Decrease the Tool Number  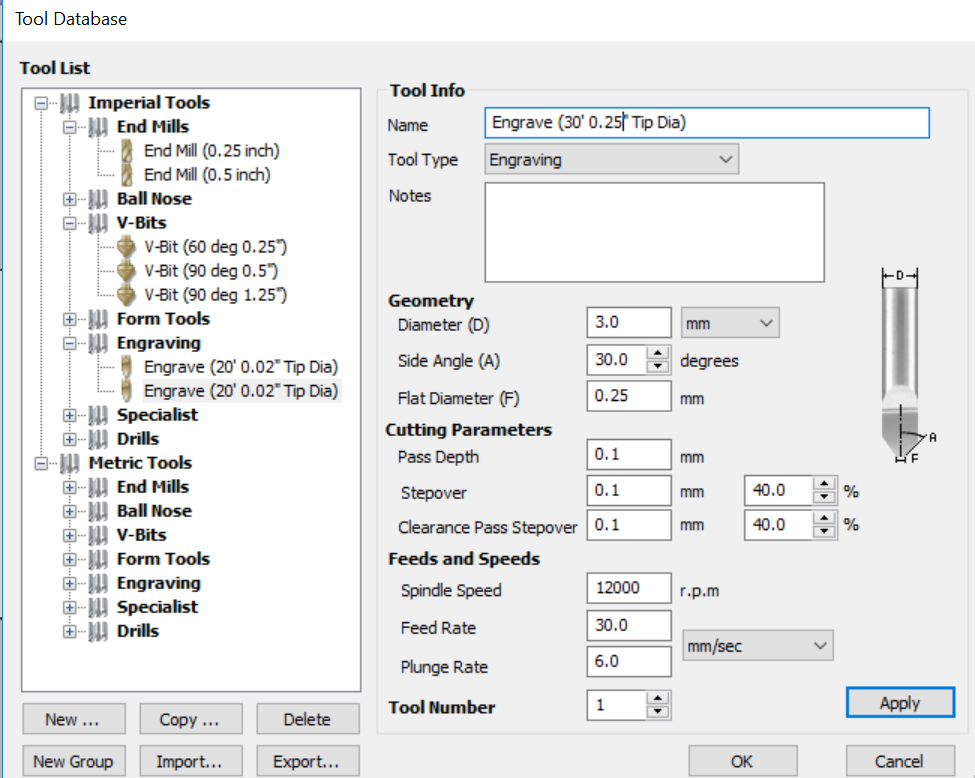(657, 711)
